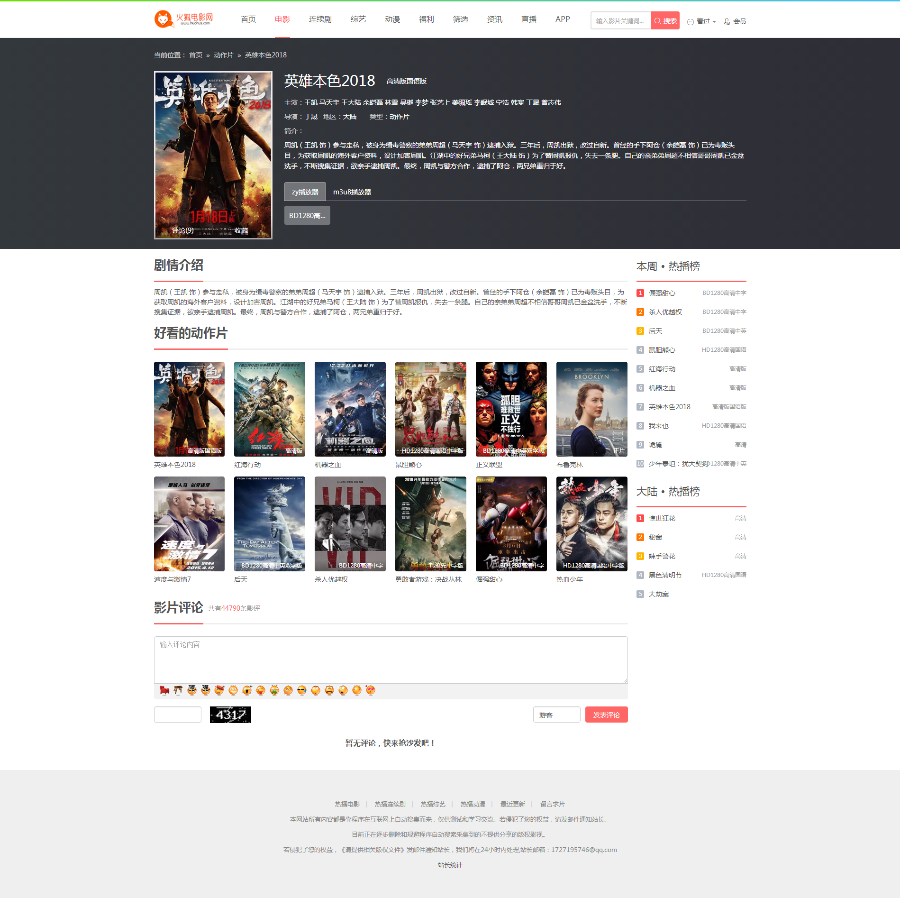The height and width of the screenshot is (898, 900).
Task: Click the 最近更新 footer link
Action: point(512,804)
